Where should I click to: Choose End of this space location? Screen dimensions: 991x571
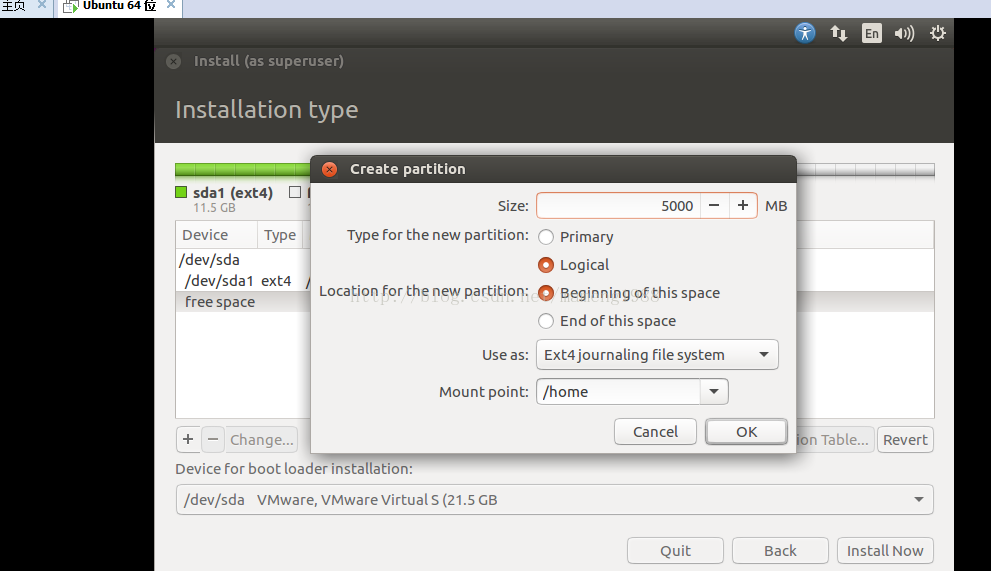tap(607, 321)
